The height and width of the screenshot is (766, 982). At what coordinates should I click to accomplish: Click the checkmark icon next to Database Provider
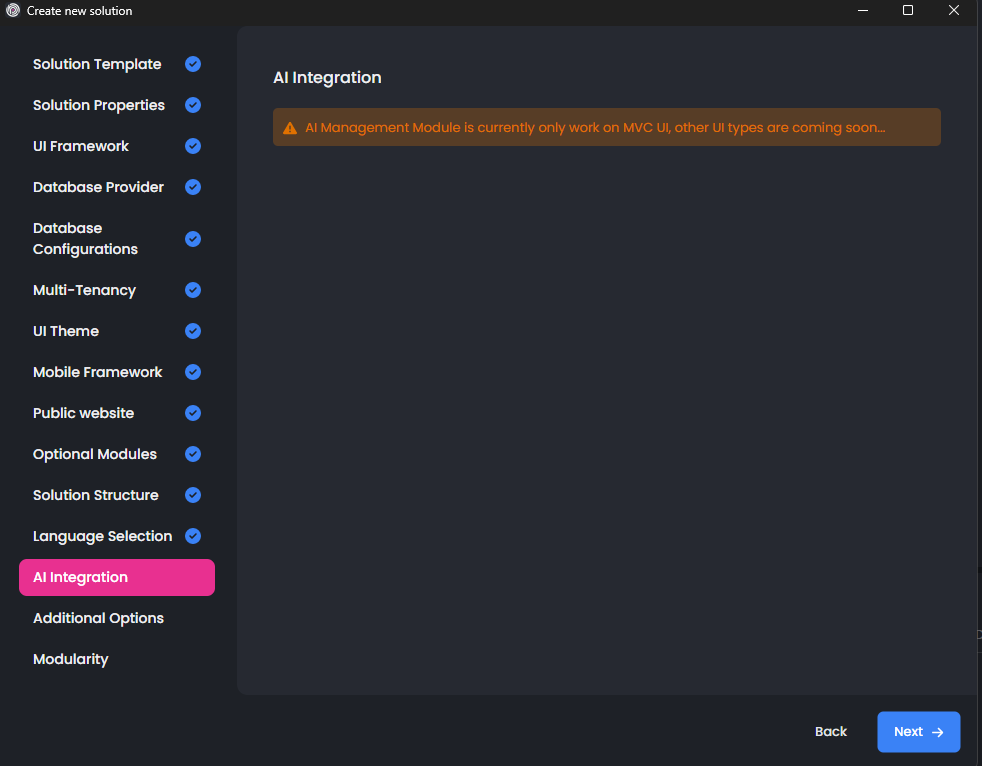[193, 187]
